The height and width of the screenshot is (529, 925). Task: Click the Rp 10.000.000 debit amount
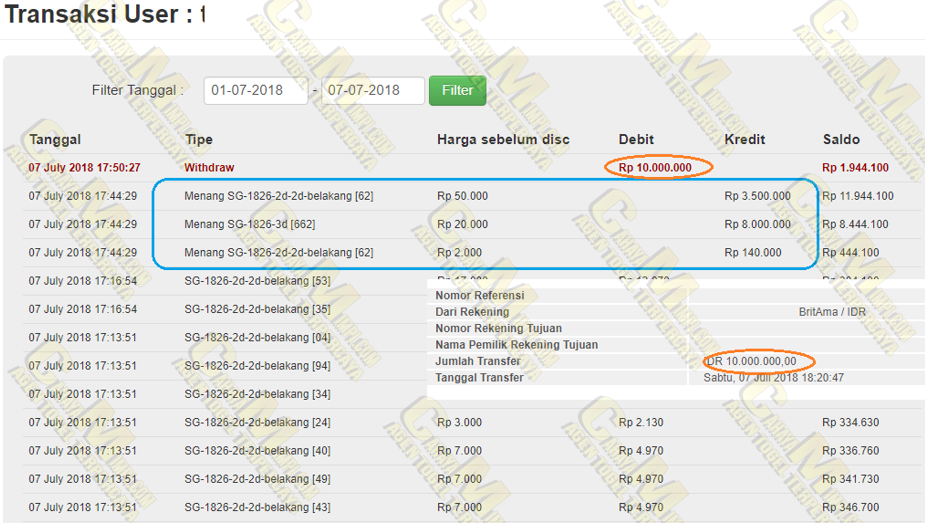tap(655, 168)
